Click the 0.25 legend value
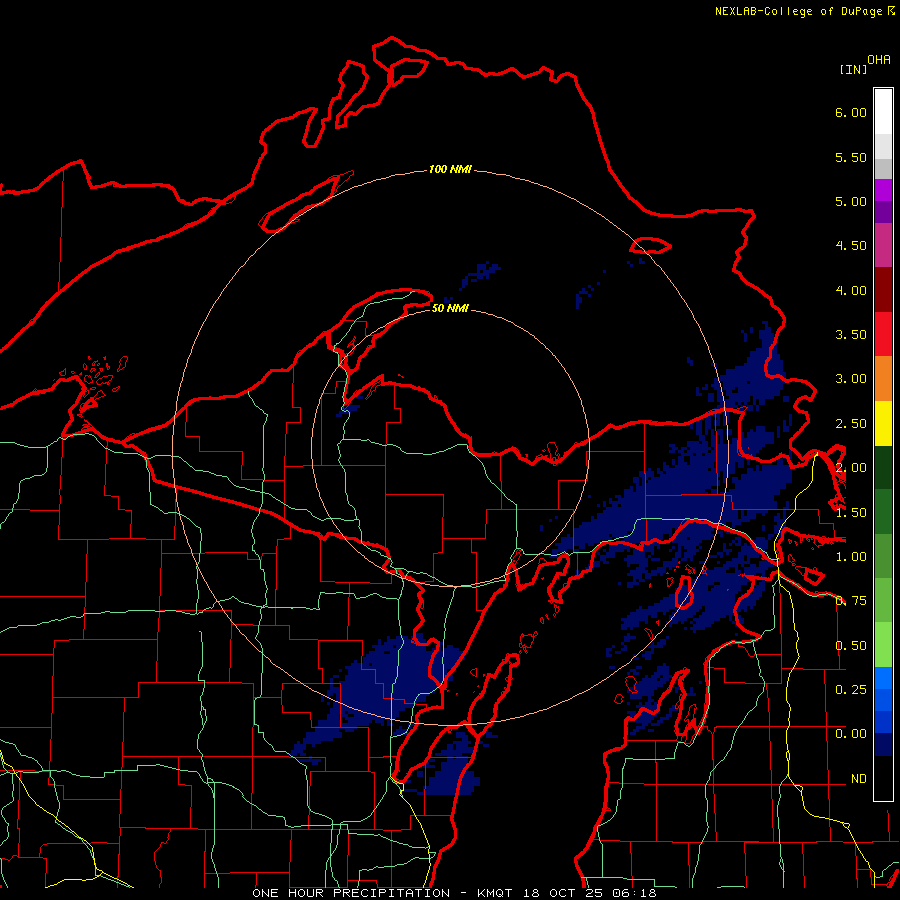 (851, 690)
